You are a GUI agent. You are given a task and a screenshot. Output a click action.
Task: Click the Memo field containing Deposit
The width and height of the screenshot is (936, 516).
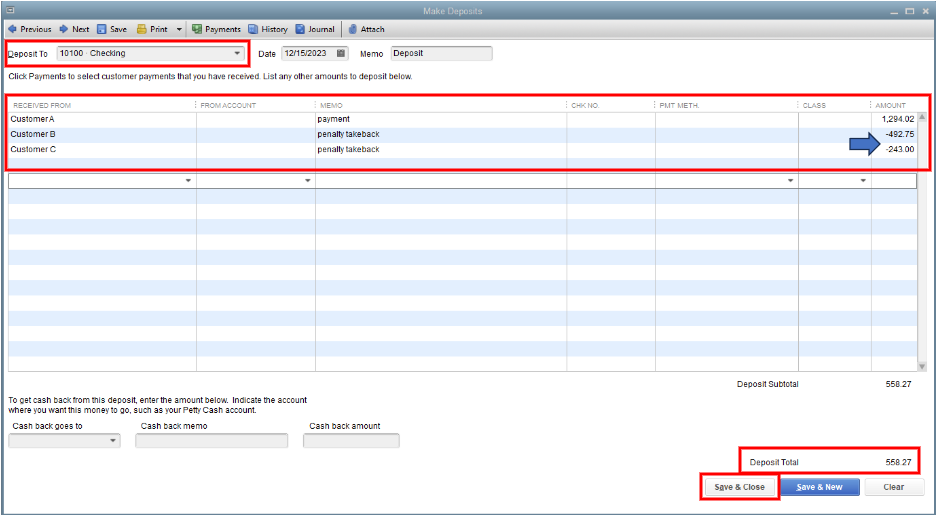pyautogui.click(x=442, y=53)
